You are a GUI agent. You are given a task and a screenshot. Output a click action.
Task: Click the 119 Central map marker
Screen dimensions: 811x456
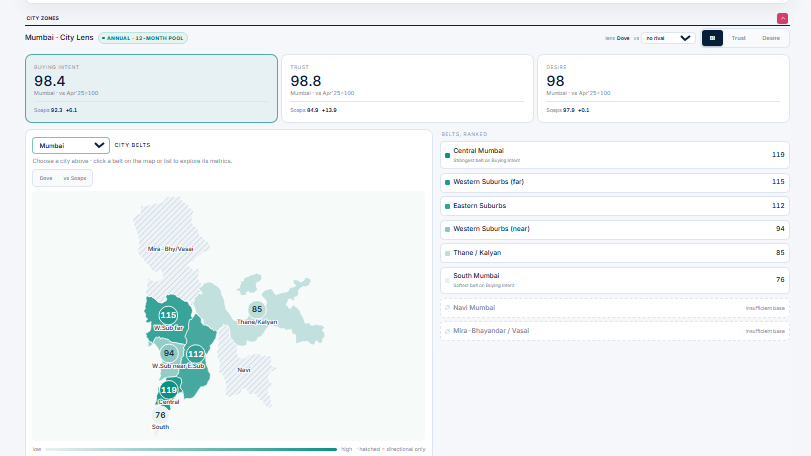click(x=169, y=390)
